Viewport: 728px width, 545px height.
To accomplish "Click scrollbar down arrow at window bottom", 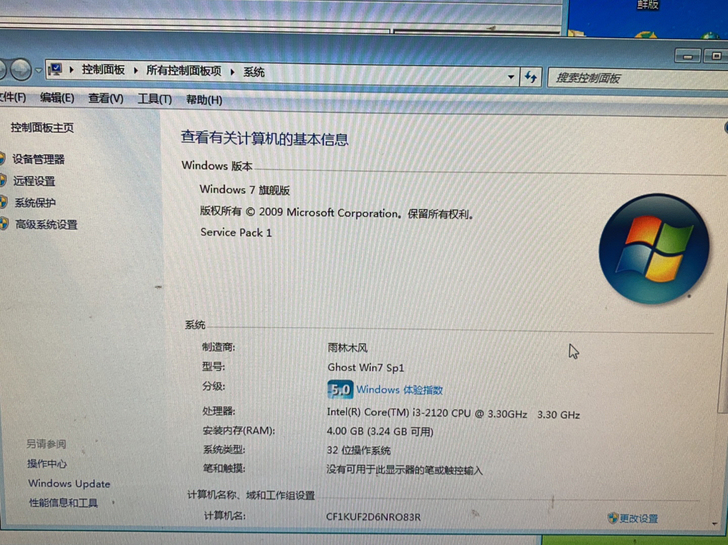I will [x=715, y=523].
